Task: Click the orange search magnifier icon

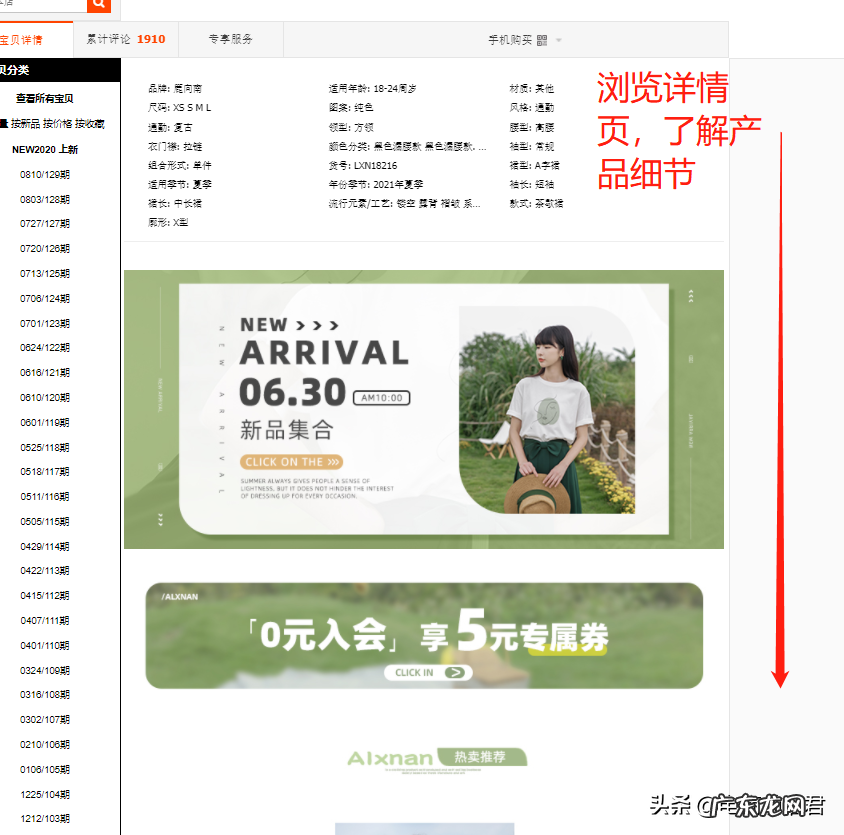Action: [97, 5]
